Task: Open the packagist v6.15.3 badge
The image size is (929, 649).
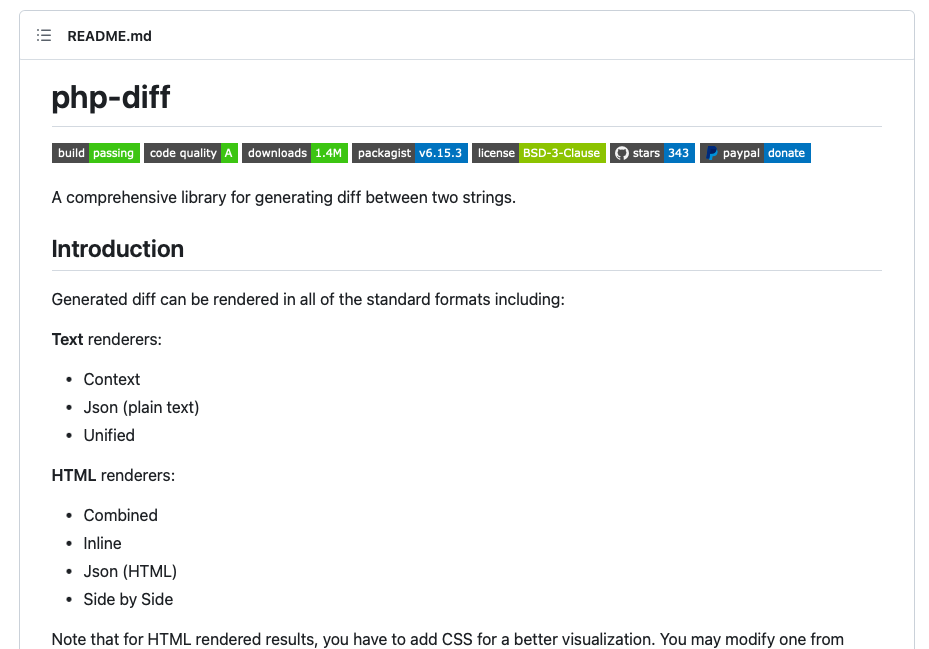Action: 409,153
